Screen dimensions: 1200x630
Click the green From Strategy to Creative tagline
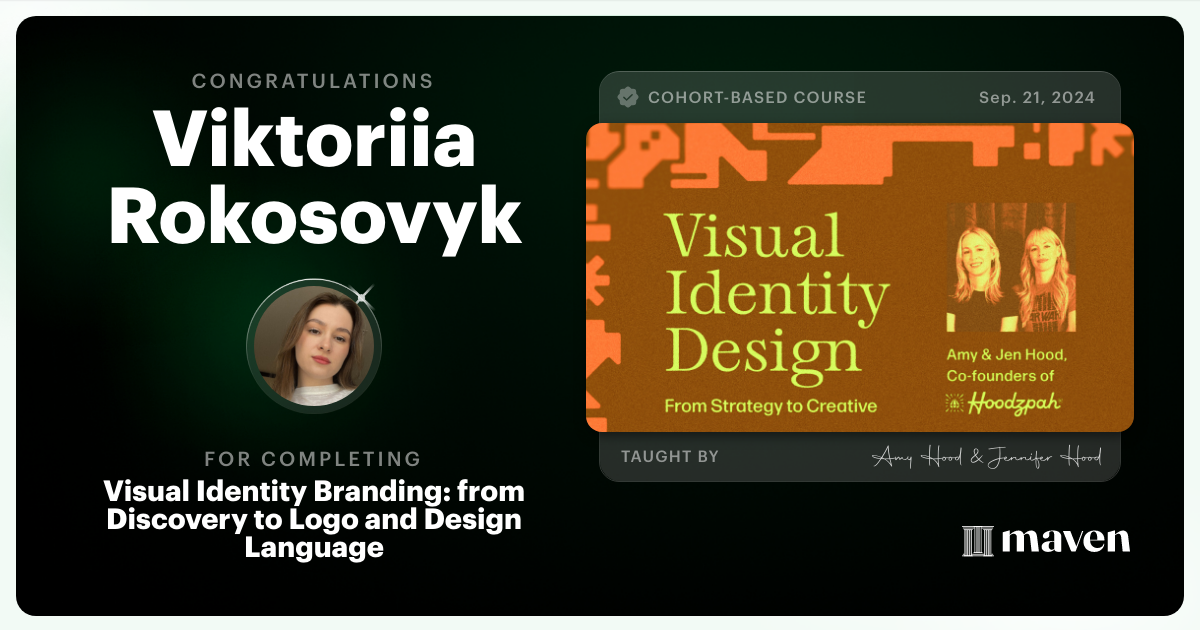pyautogui.click(x=770, y=405)
